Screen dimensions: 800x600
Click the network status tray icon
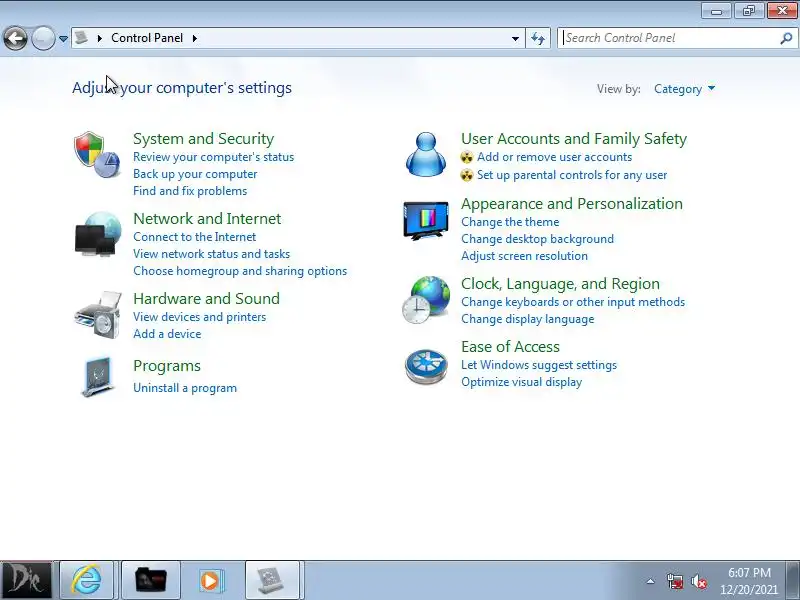674,581
